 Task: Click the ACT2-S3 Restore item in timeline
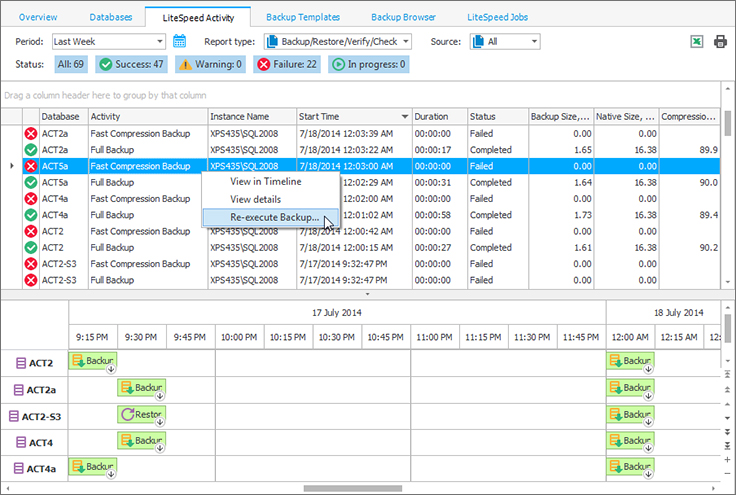(141, 414)
